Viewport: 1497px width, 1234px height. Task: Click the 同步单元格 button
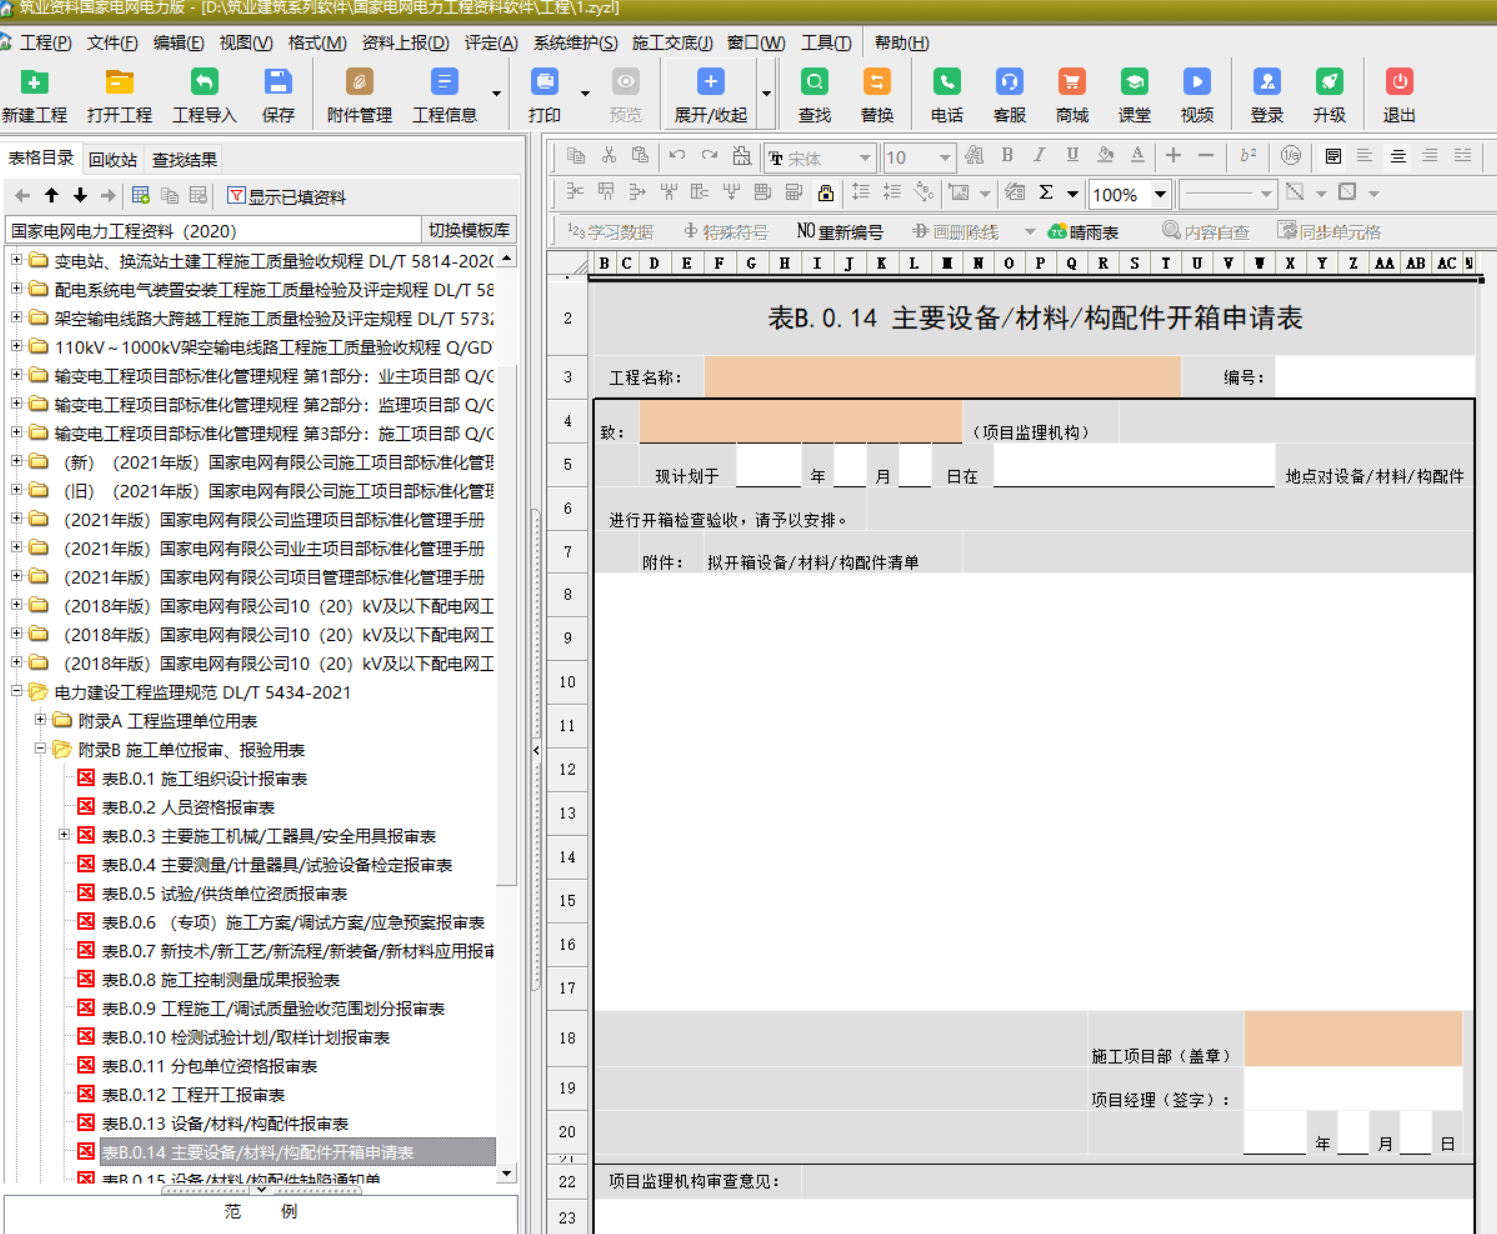pyautogui.click(x=1329, y=232)
